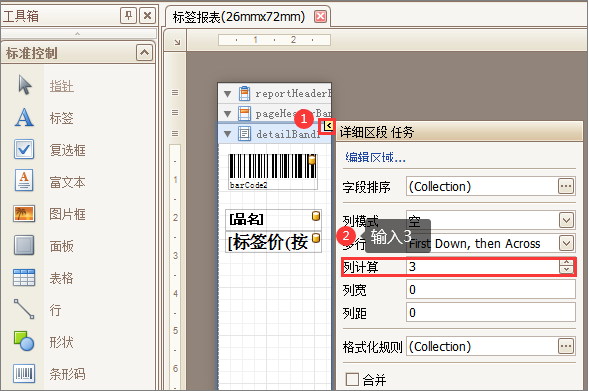Image resolution: width=589 pixels, height=391 pixels.
Task: Select the Panel (面板) tool icon
Action: pyautogui.click(x=24, y=245)
